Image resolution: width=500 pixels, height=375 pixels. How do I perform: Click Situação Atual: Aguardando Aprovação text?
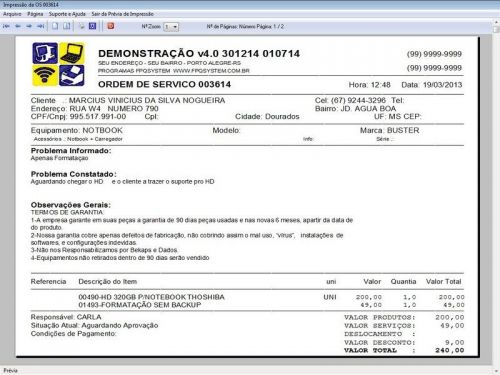(x=94, y=325)
